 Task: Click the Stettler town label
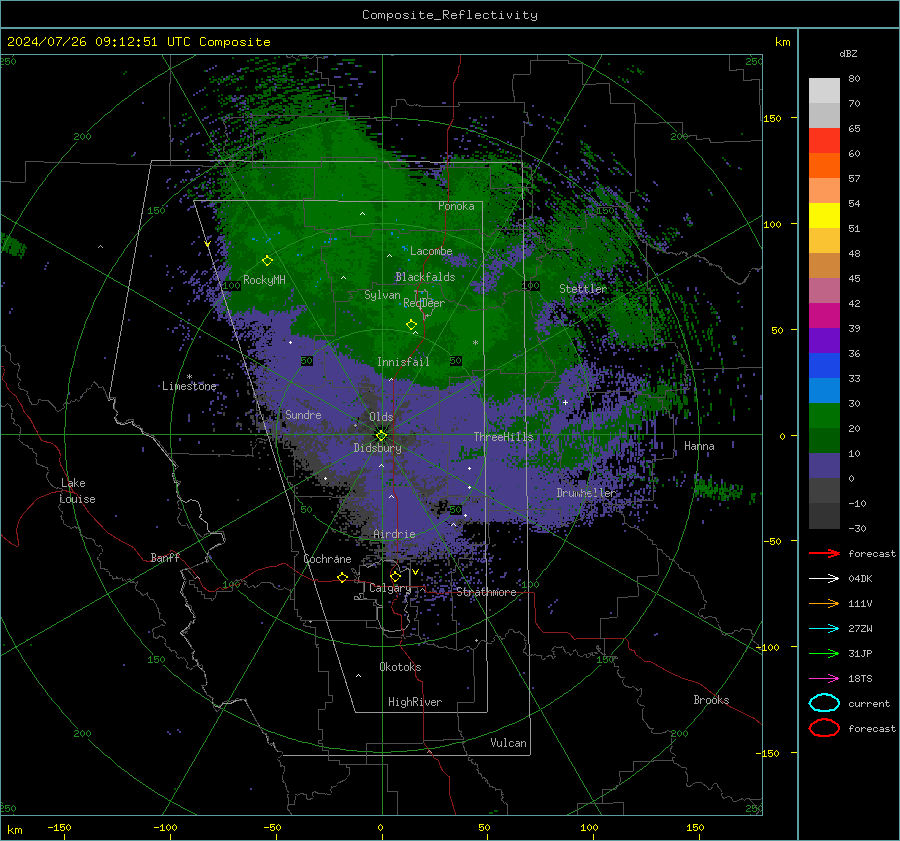point(583,289)
